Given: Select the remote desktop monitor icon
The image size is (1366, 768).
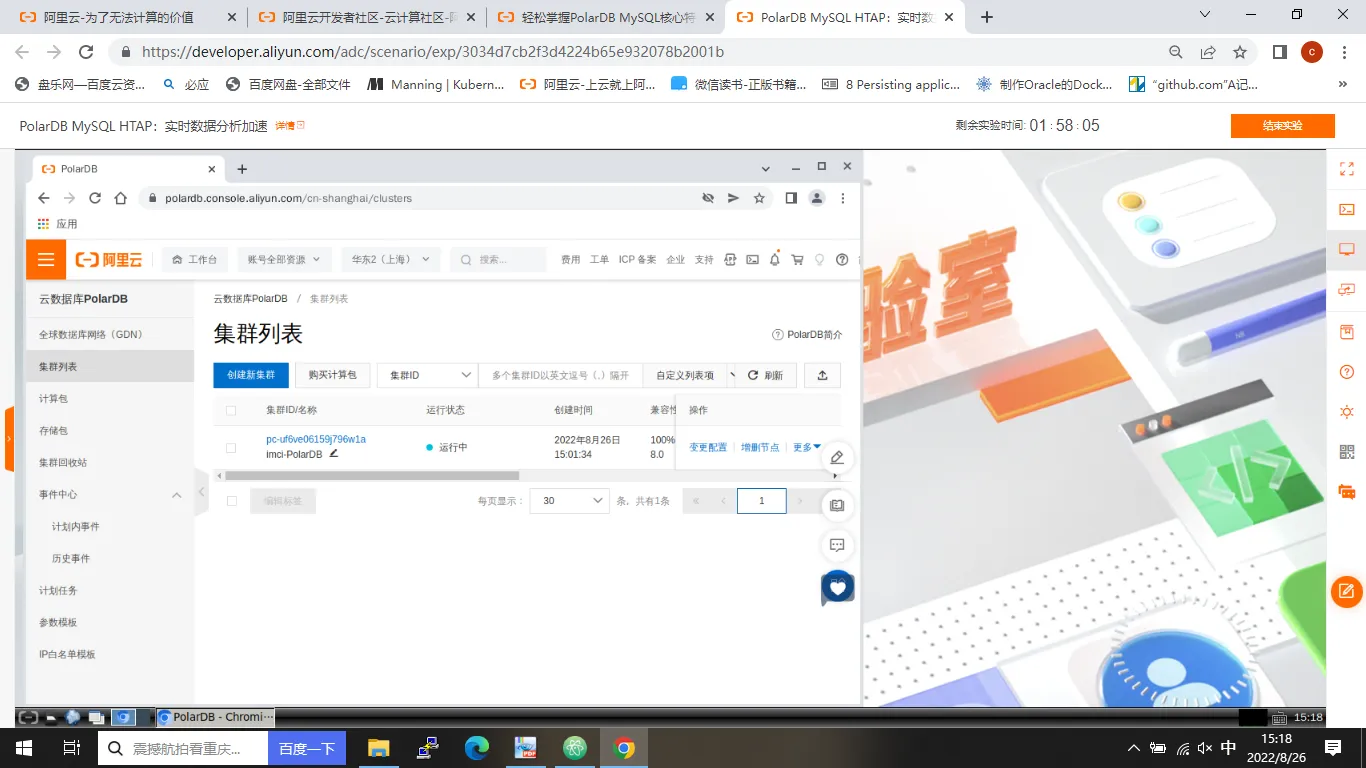Looking at the screenshot, I should click(1346, 250).
